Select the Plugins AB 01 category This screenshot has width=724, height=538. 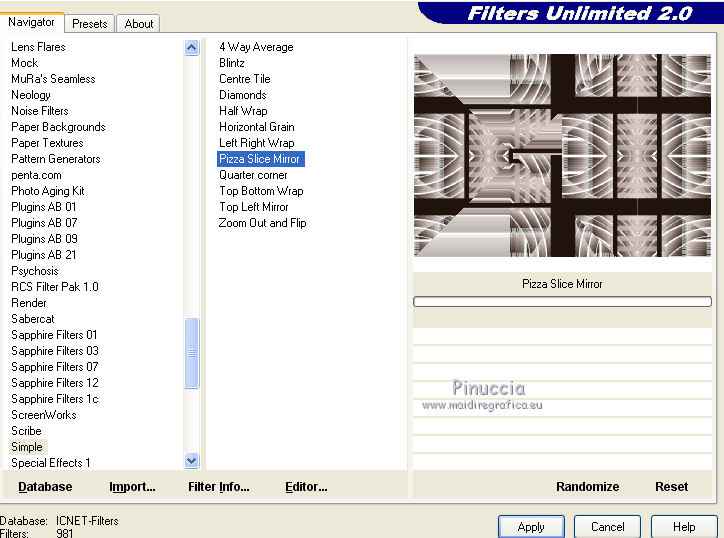coord(43,207)
